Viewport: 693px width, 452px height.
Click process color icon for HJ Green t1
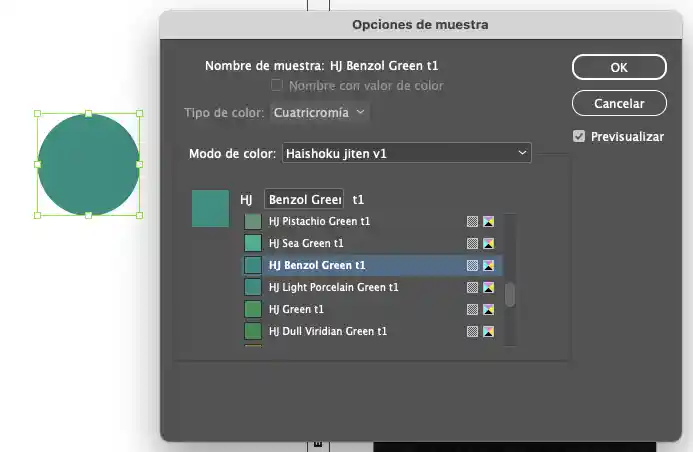click(472, 309)
